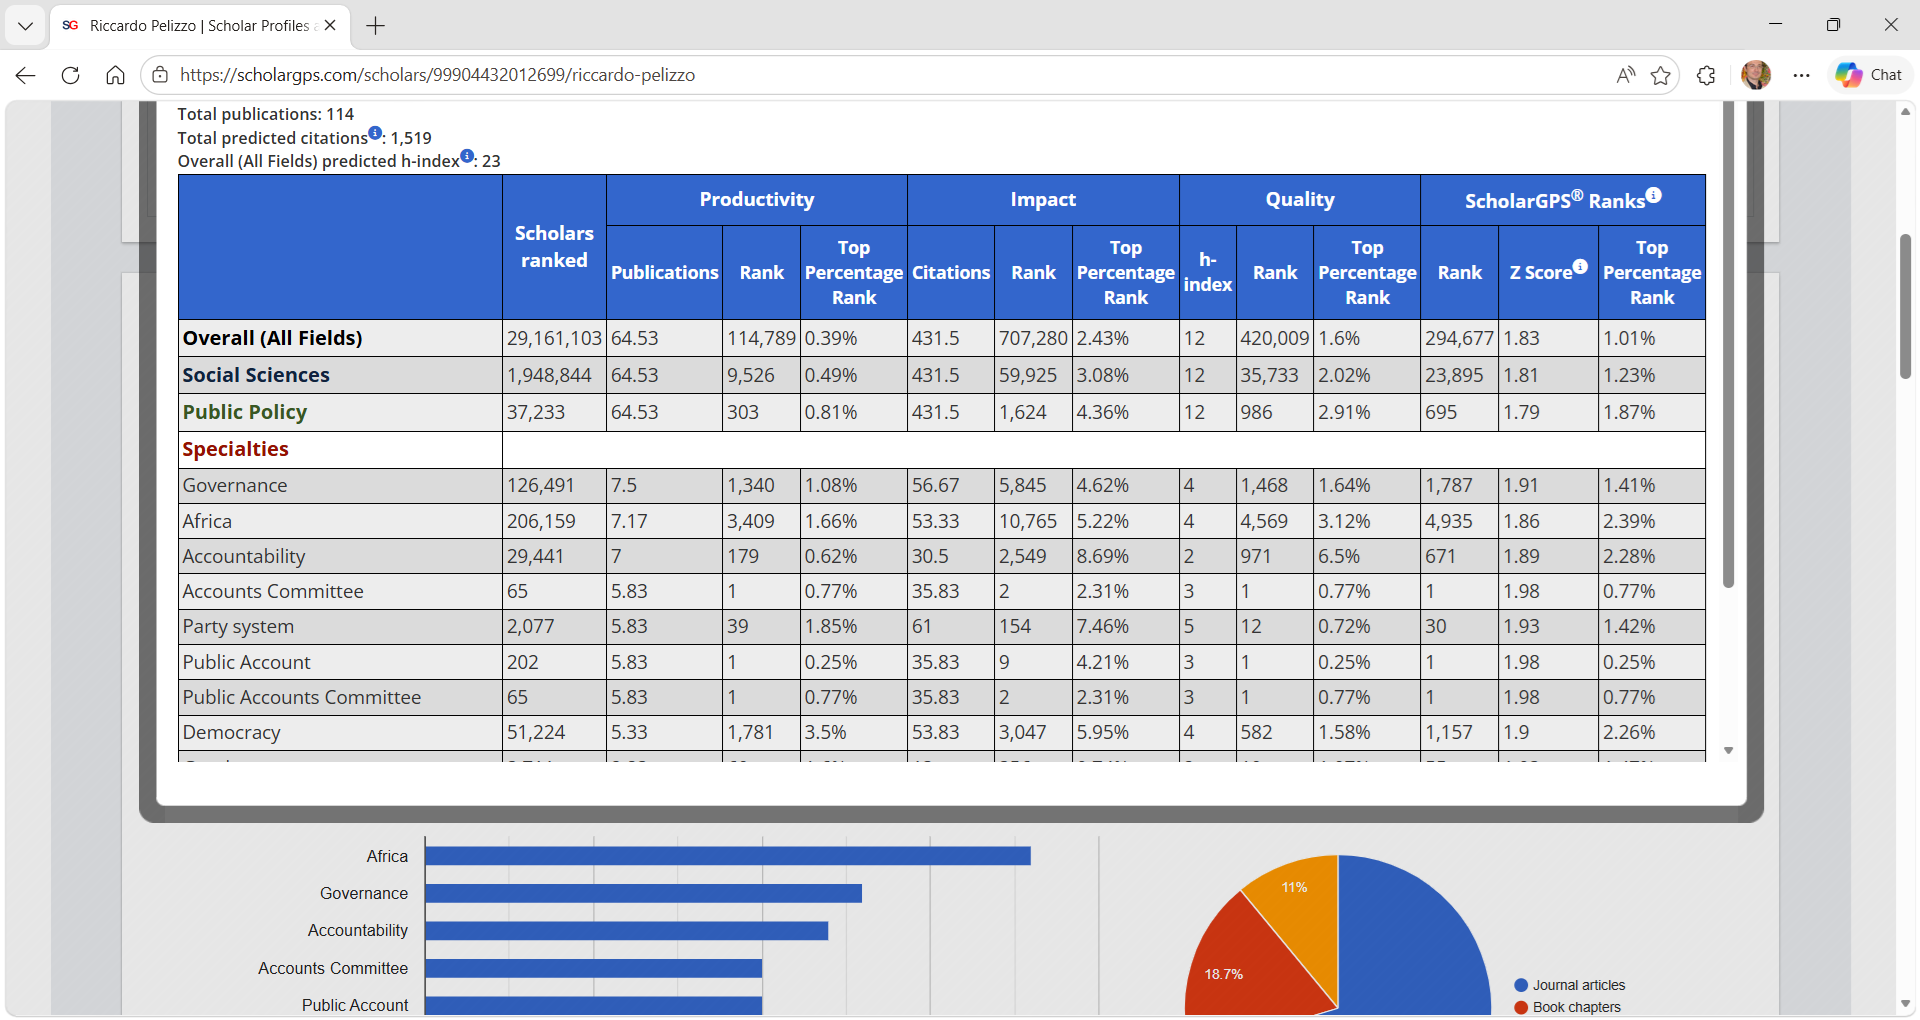
Task: Click the Book chapters legend swatch
Action: point(1521,1007)
